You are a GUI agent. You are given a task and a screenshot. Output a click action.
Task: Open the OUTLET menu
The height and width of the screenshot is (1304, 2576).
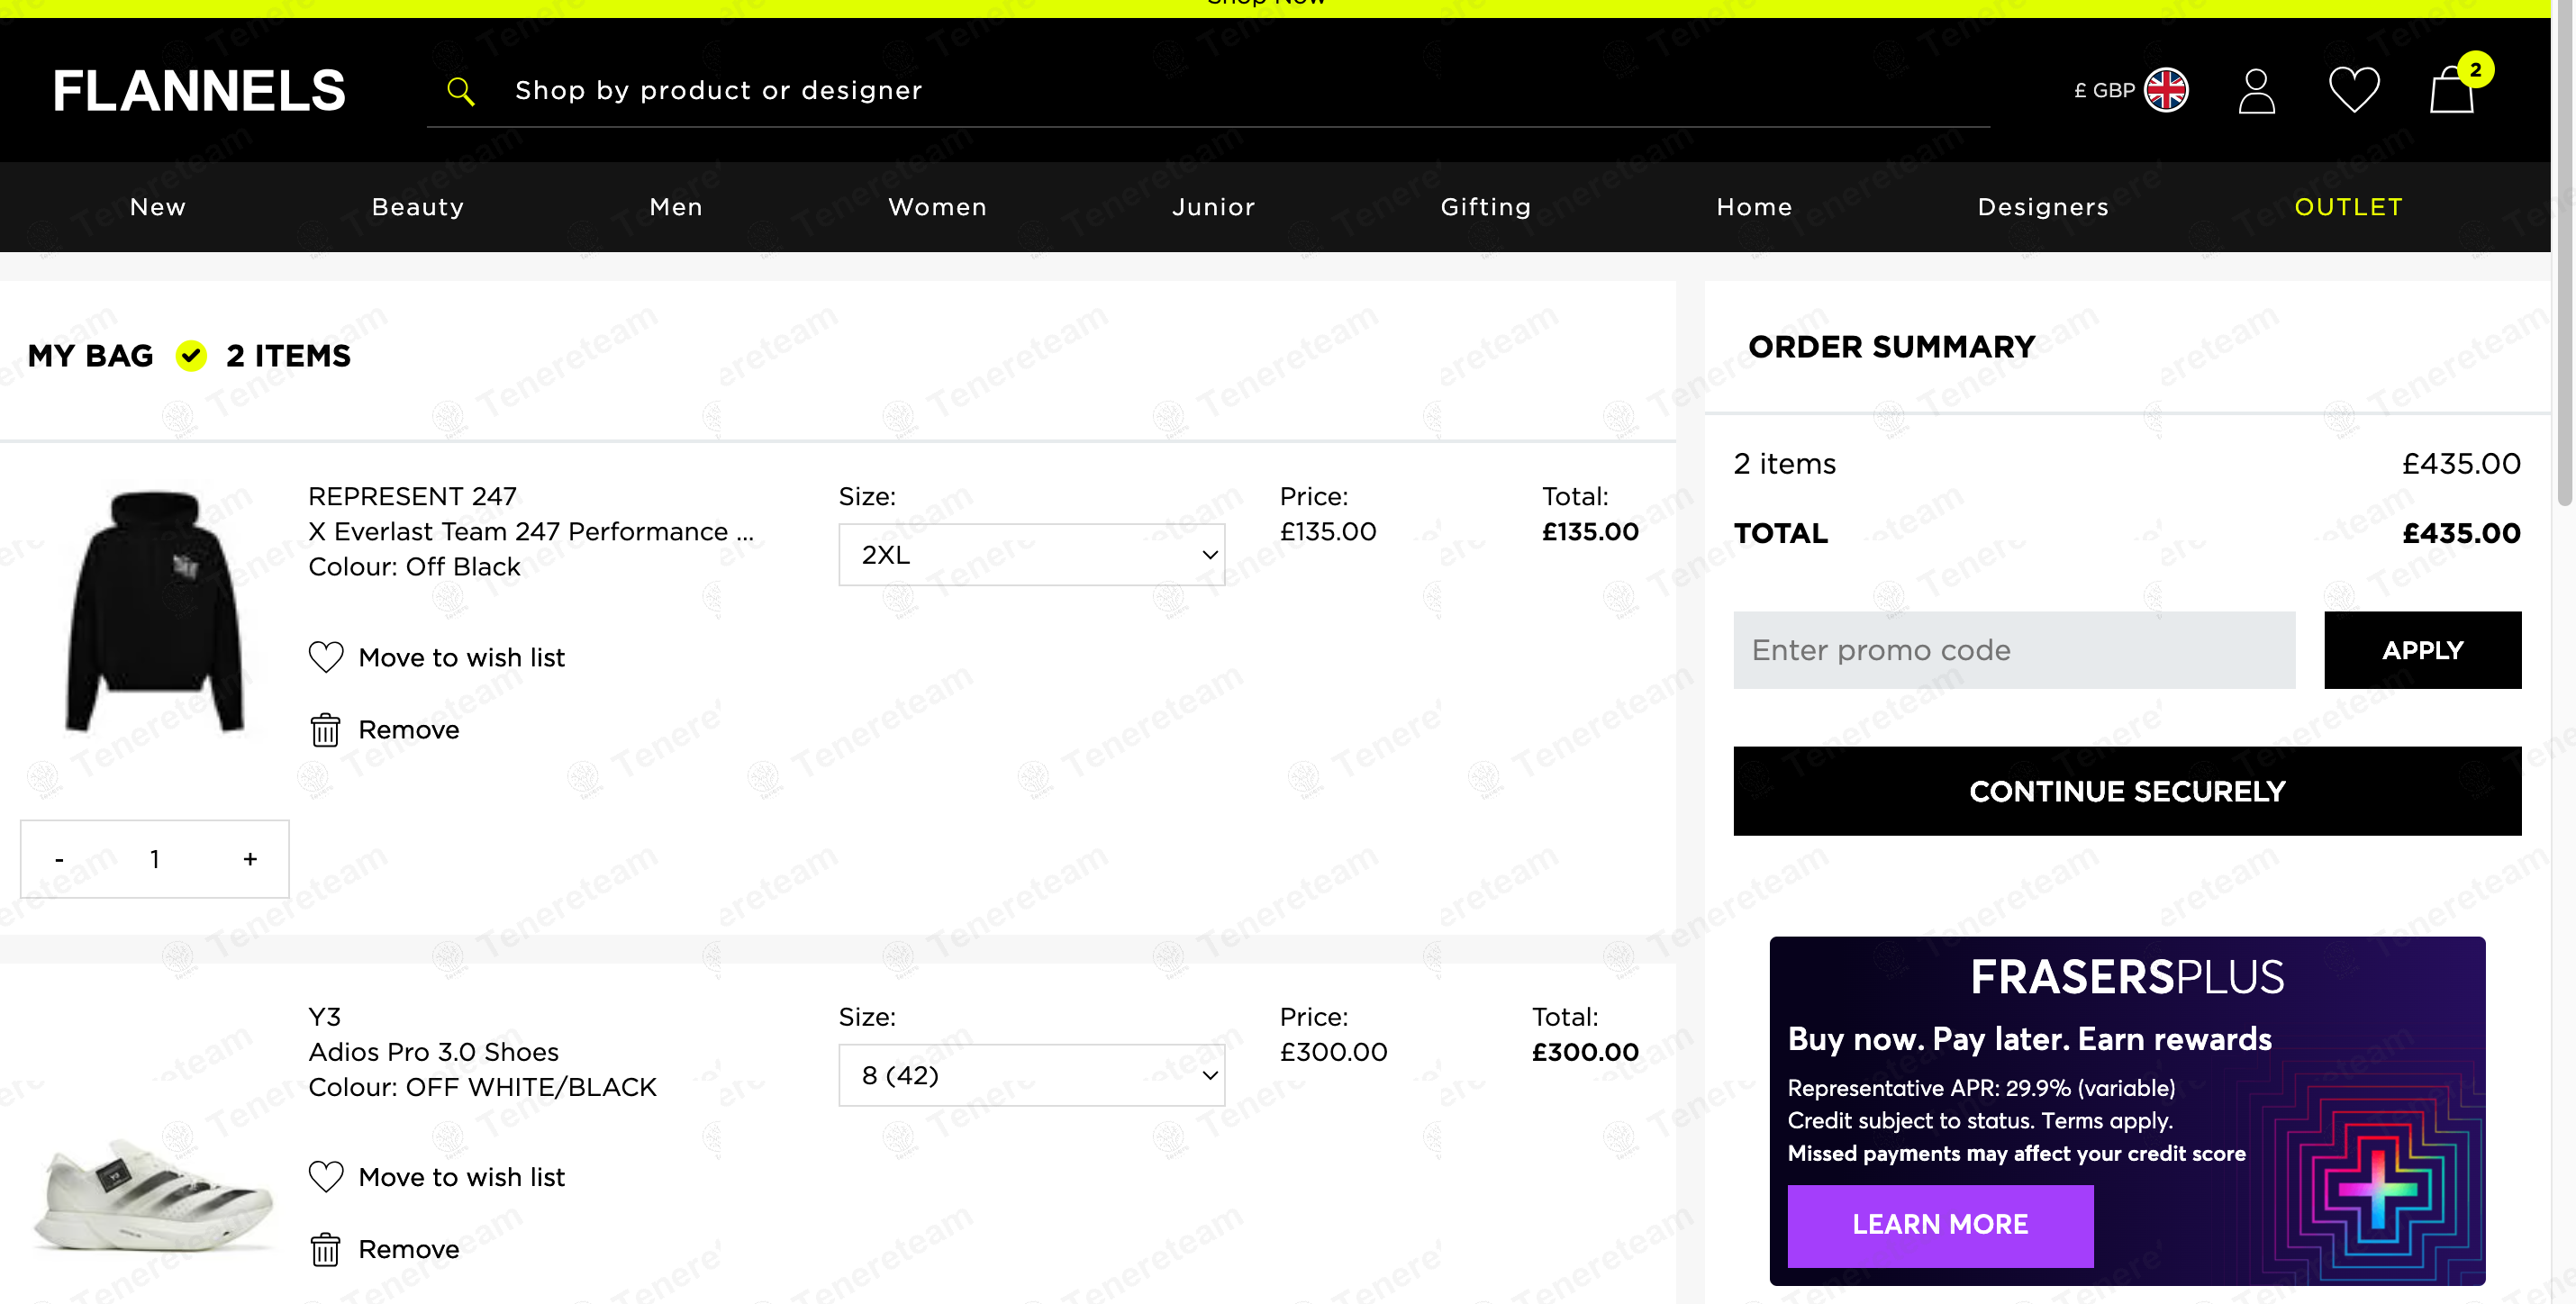[x=2348, y=207]
